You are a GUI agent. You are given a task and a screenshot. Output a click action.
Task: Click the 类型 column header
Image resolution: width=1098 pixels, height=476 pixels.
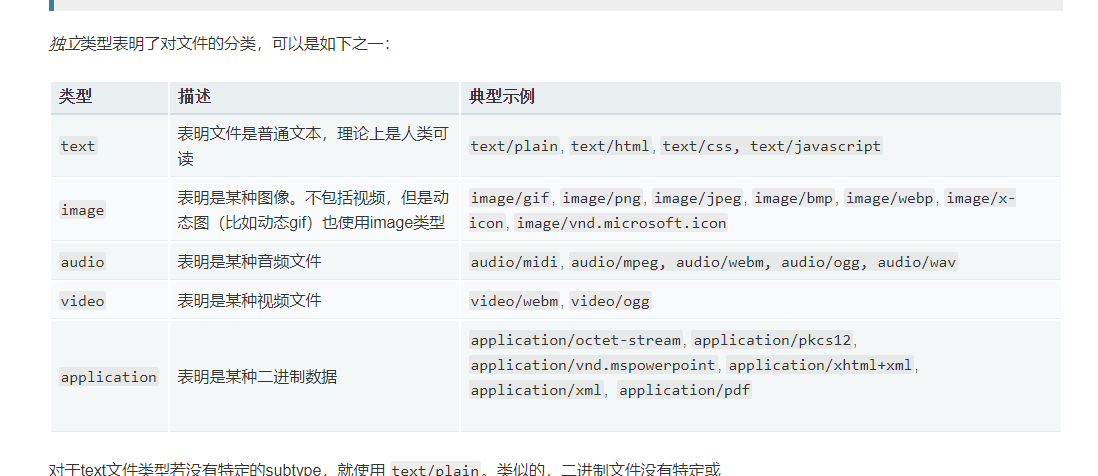tap(109, 97)
